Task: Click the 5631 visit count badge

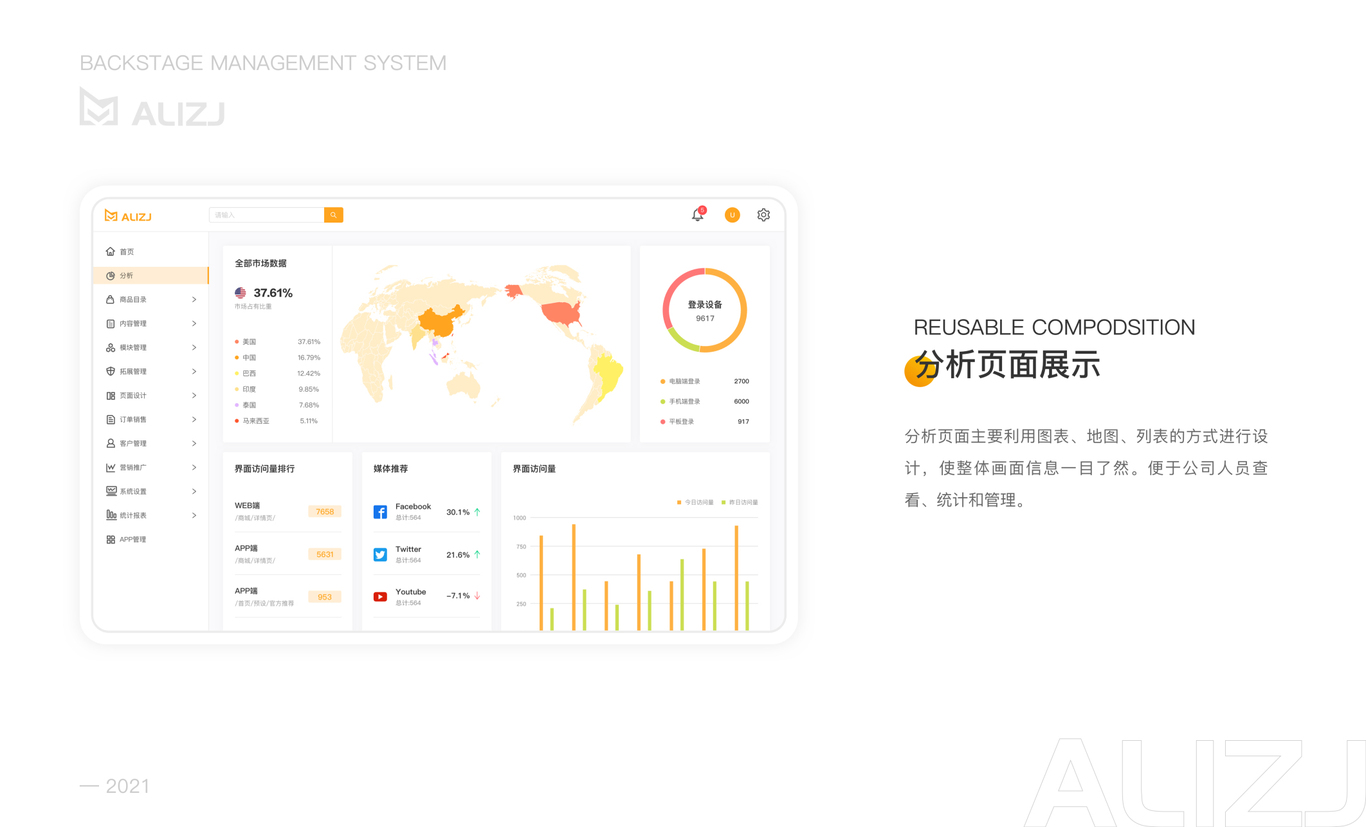Action: point(325,554)
